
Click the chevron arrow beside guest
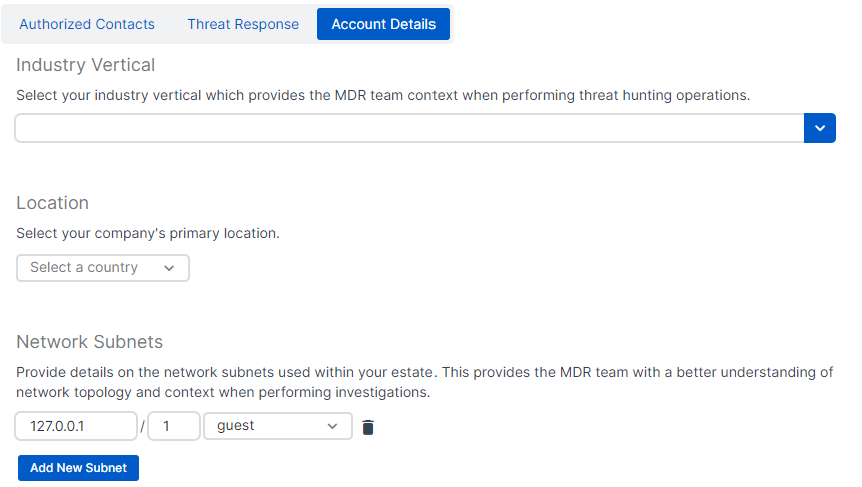point(333,426)
